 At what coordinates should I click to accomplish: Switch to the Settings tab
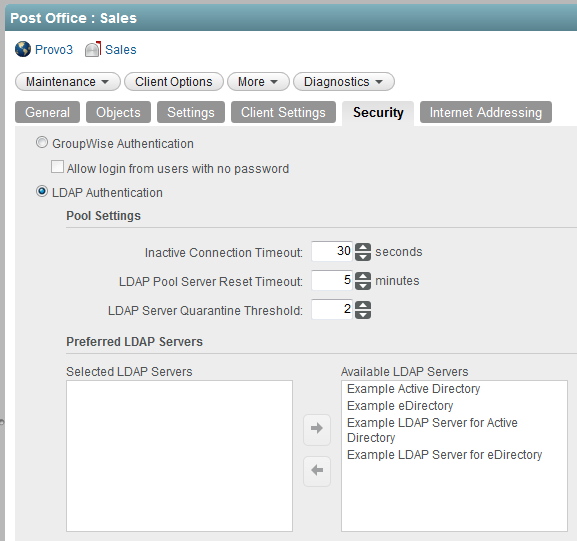[x=191, y=112]
